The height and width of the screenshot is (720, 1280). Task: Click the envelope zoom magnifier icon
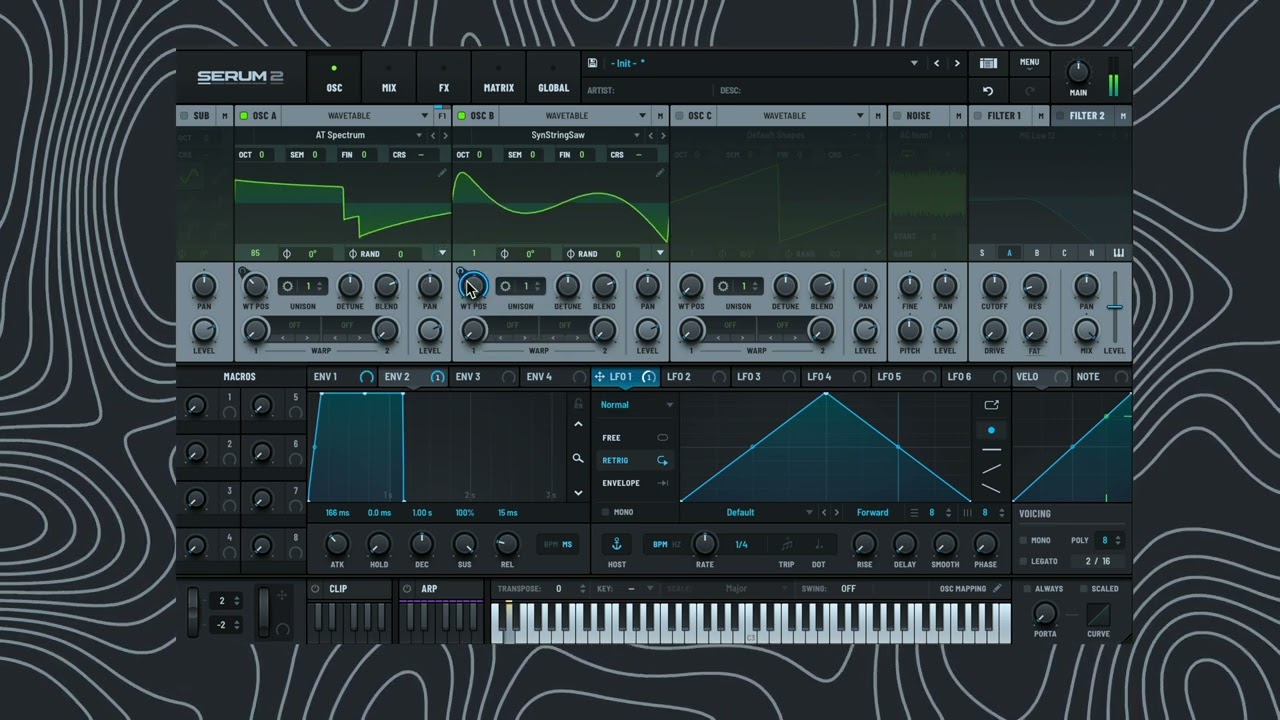pos(578,458)
